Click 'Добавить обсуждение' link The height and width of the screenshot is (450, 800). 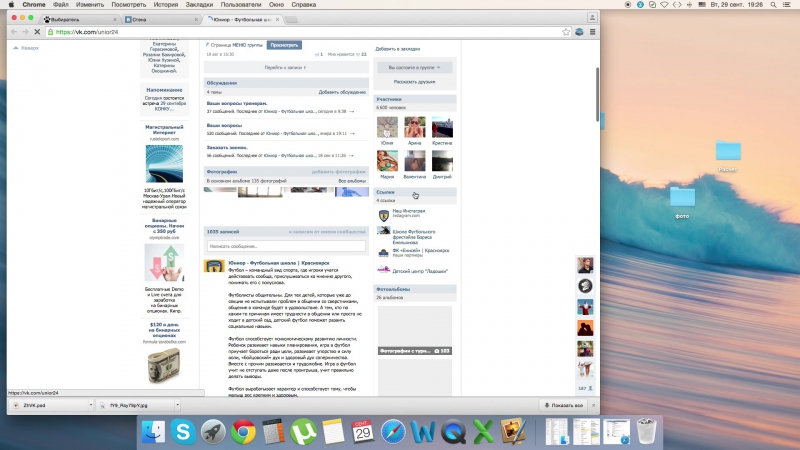click(342, 92)
